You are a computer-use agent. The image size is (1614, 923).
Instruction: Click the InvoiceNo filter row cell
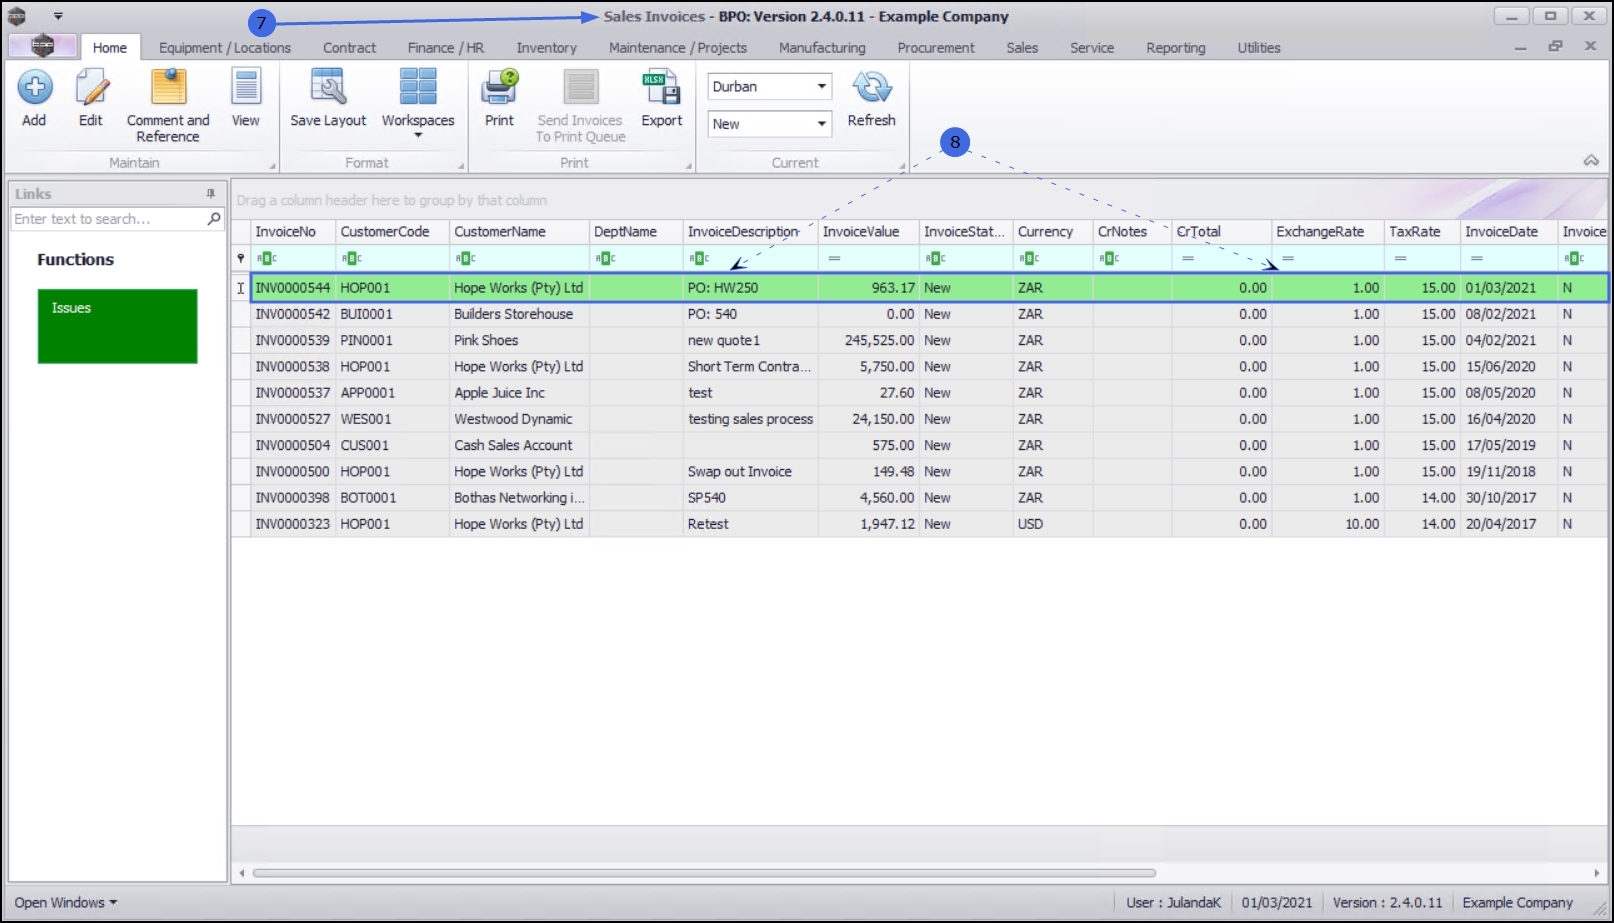click(x=293, y=258)
